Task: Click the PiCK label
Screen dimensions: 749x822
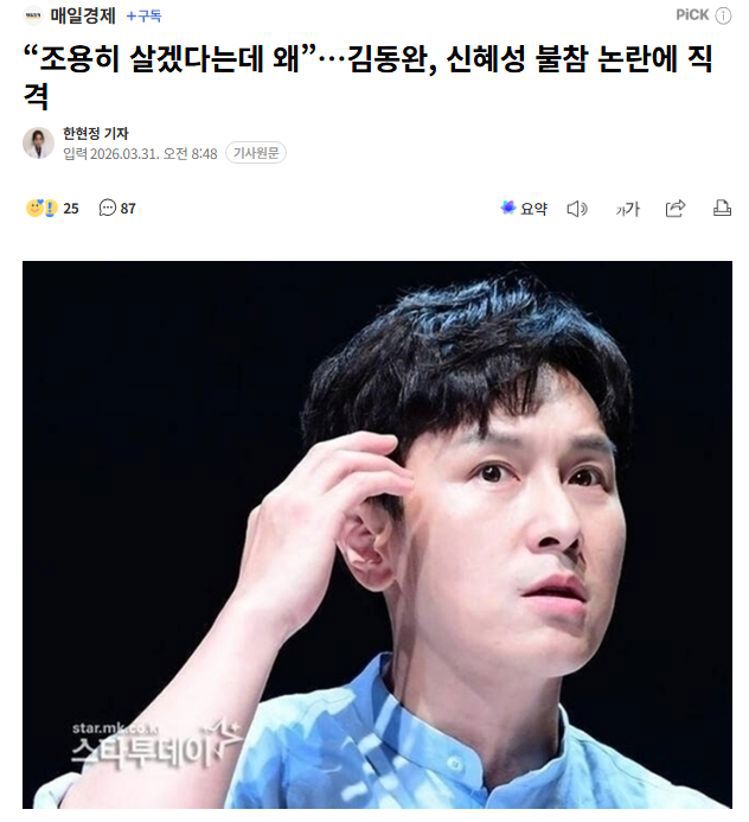Action: pos(691,15)
